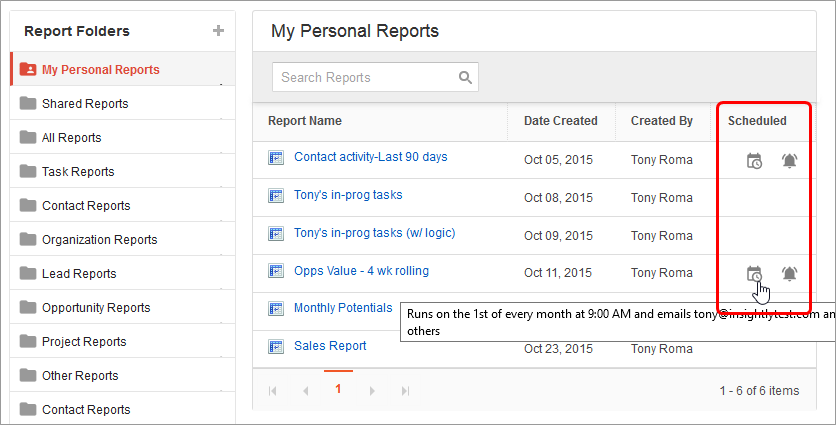Open Monthly Potentials report
The width and height of the screenshot is (836, 425).
click(343, 308)
